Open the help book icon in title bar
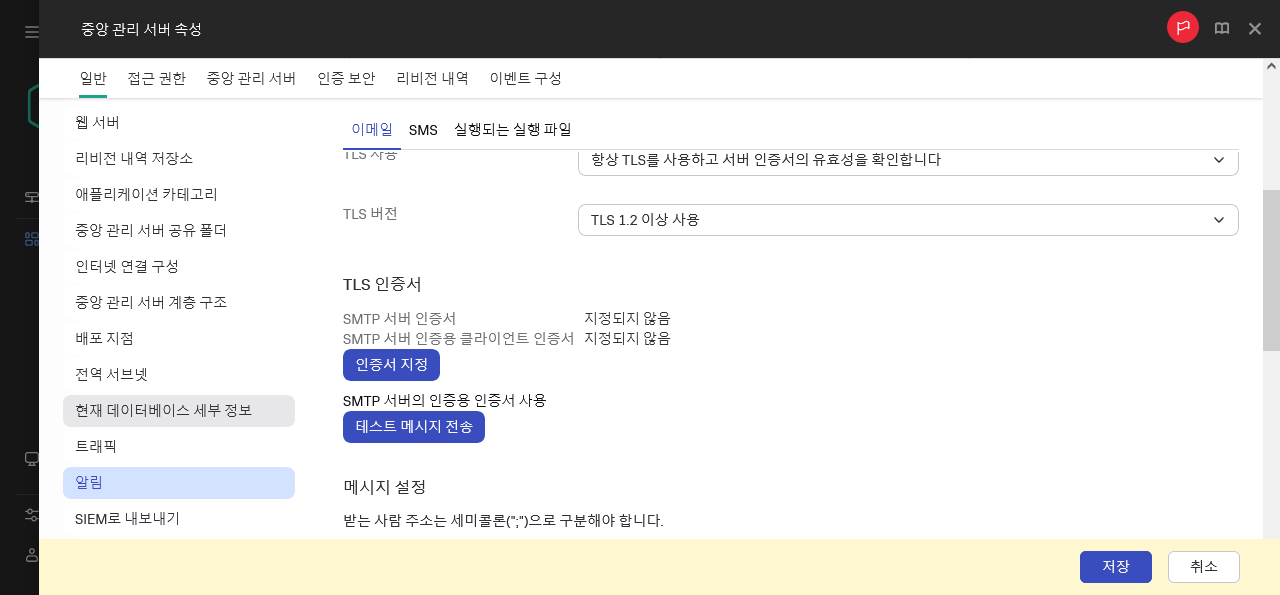 (x=1221, y=28)
